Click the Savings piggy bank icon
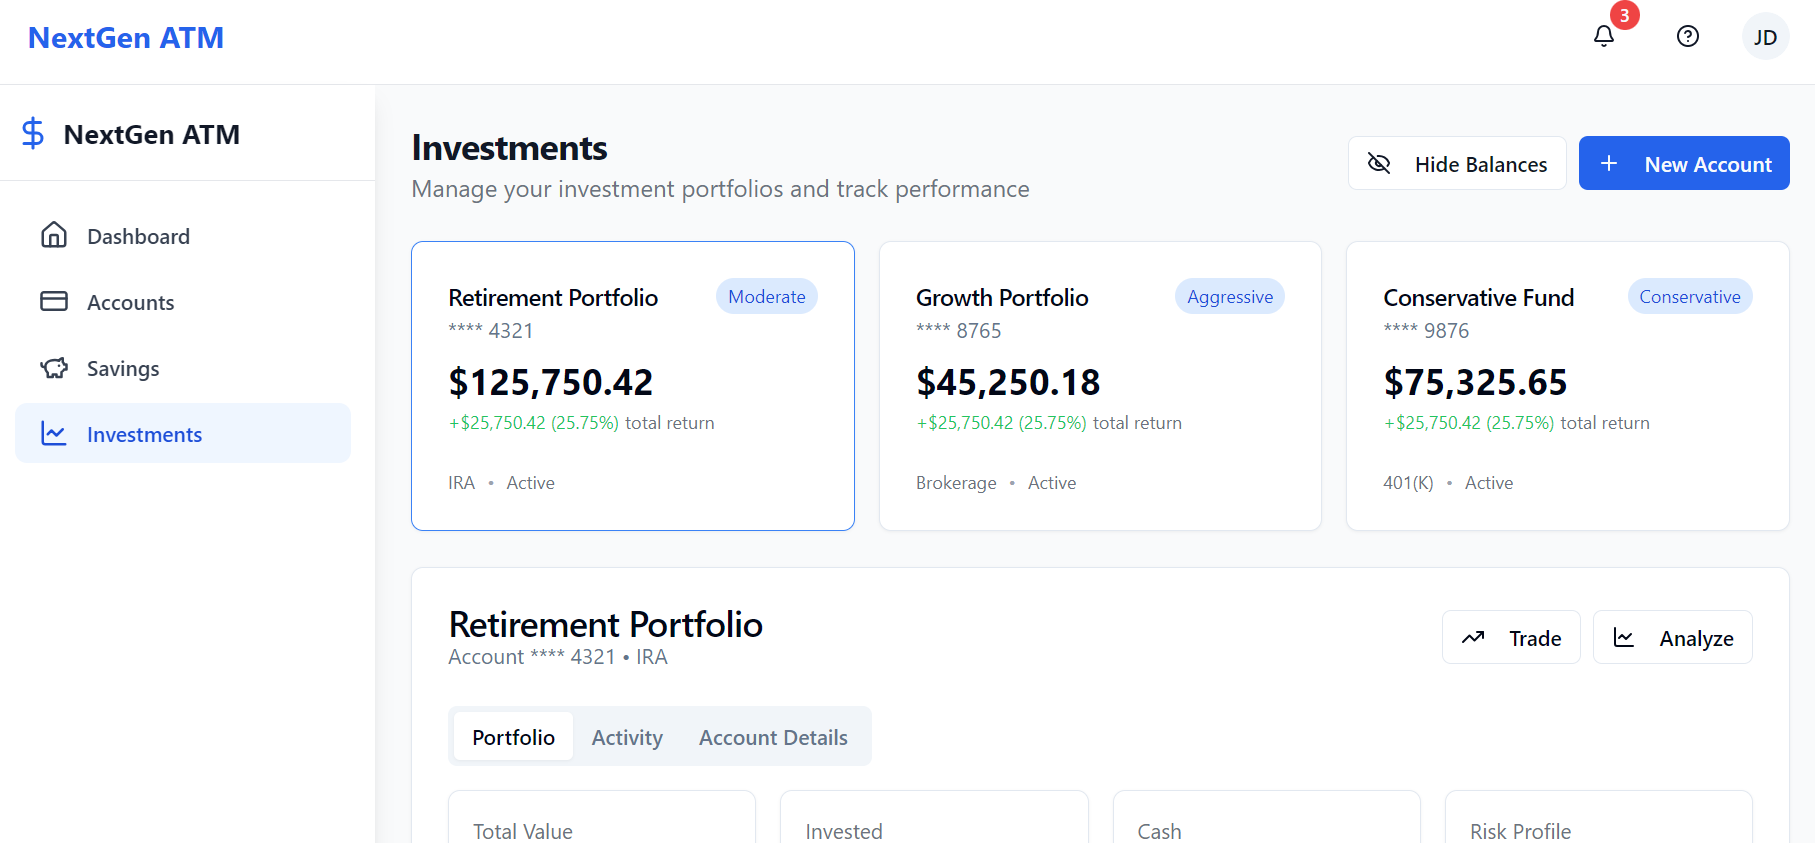1815x843 pixels. (x=54, y=368)
